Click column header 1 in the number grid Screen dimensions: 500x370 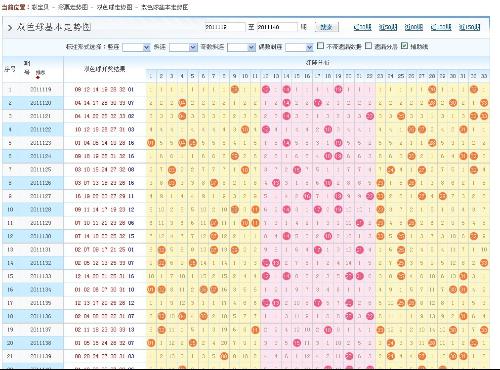[x=151, y=76]
